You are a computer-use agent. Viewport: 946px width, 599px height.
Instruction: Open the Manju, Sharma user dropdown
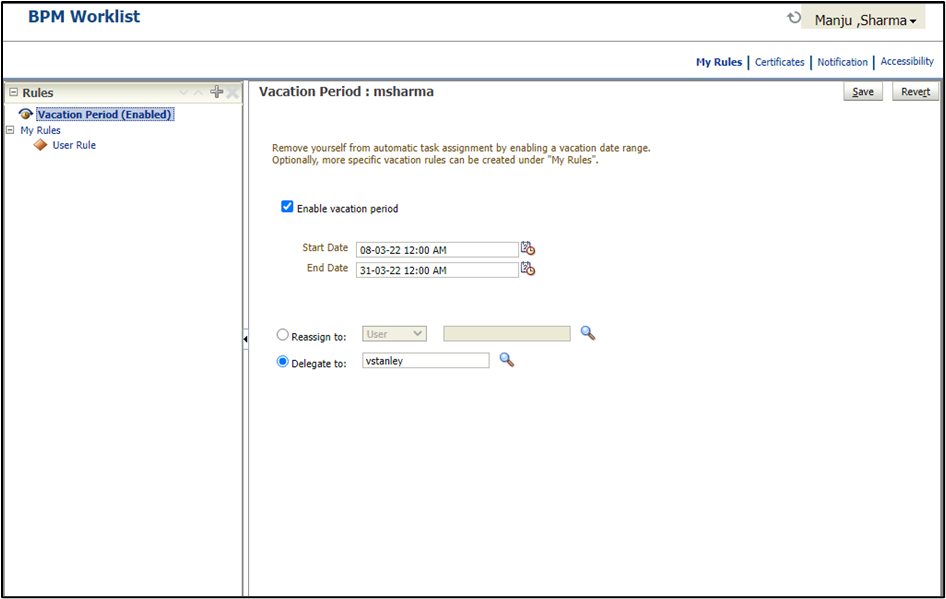[x=864, y=20]
